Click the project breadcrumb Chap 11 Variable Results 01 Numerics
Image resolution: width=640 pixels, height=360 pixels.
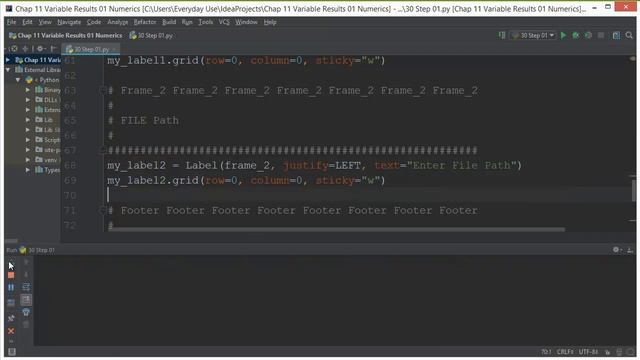65,36
